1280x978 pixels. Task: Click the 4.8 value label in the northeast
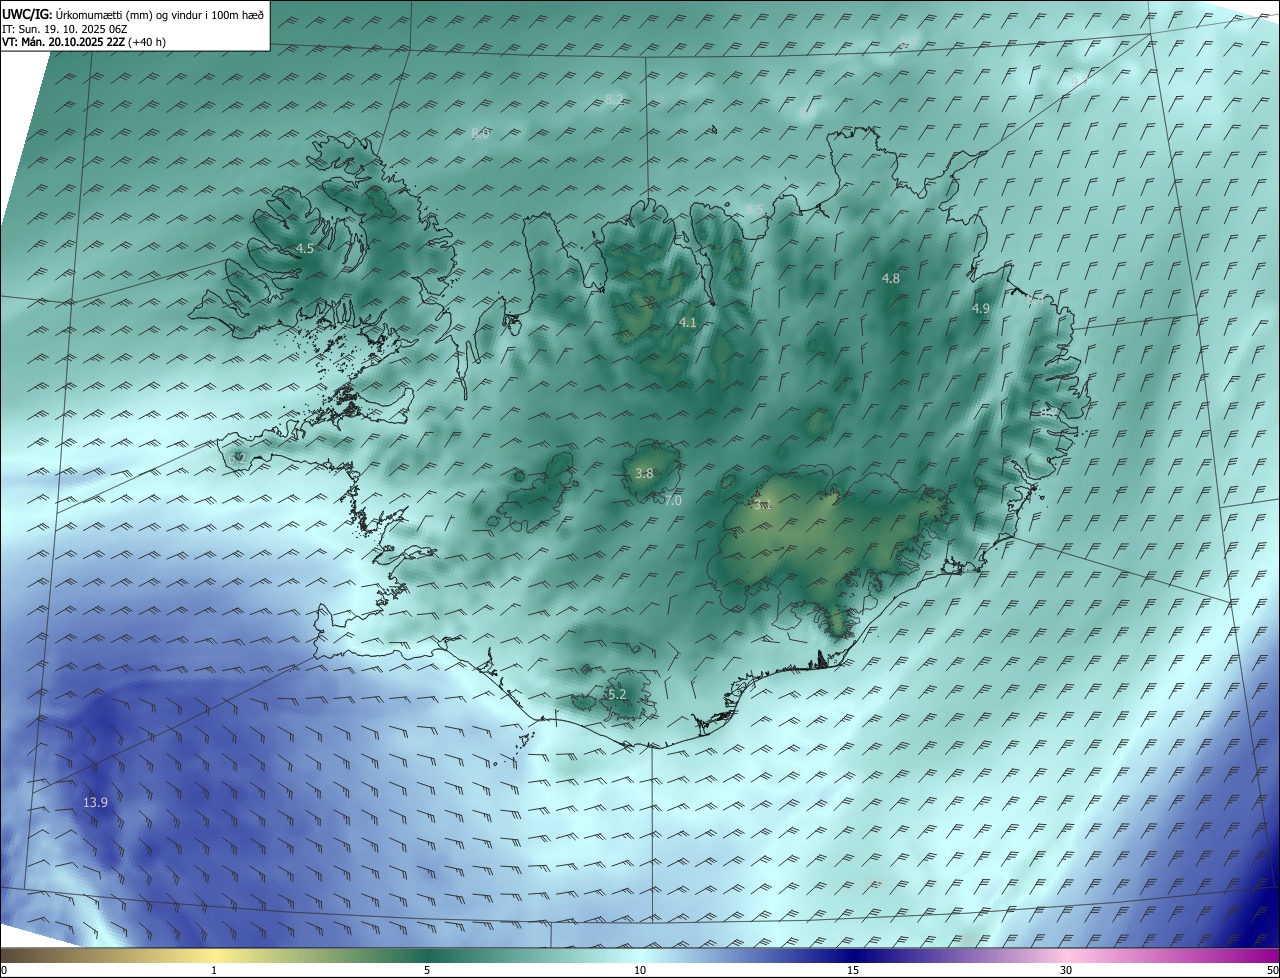point(891,279)
